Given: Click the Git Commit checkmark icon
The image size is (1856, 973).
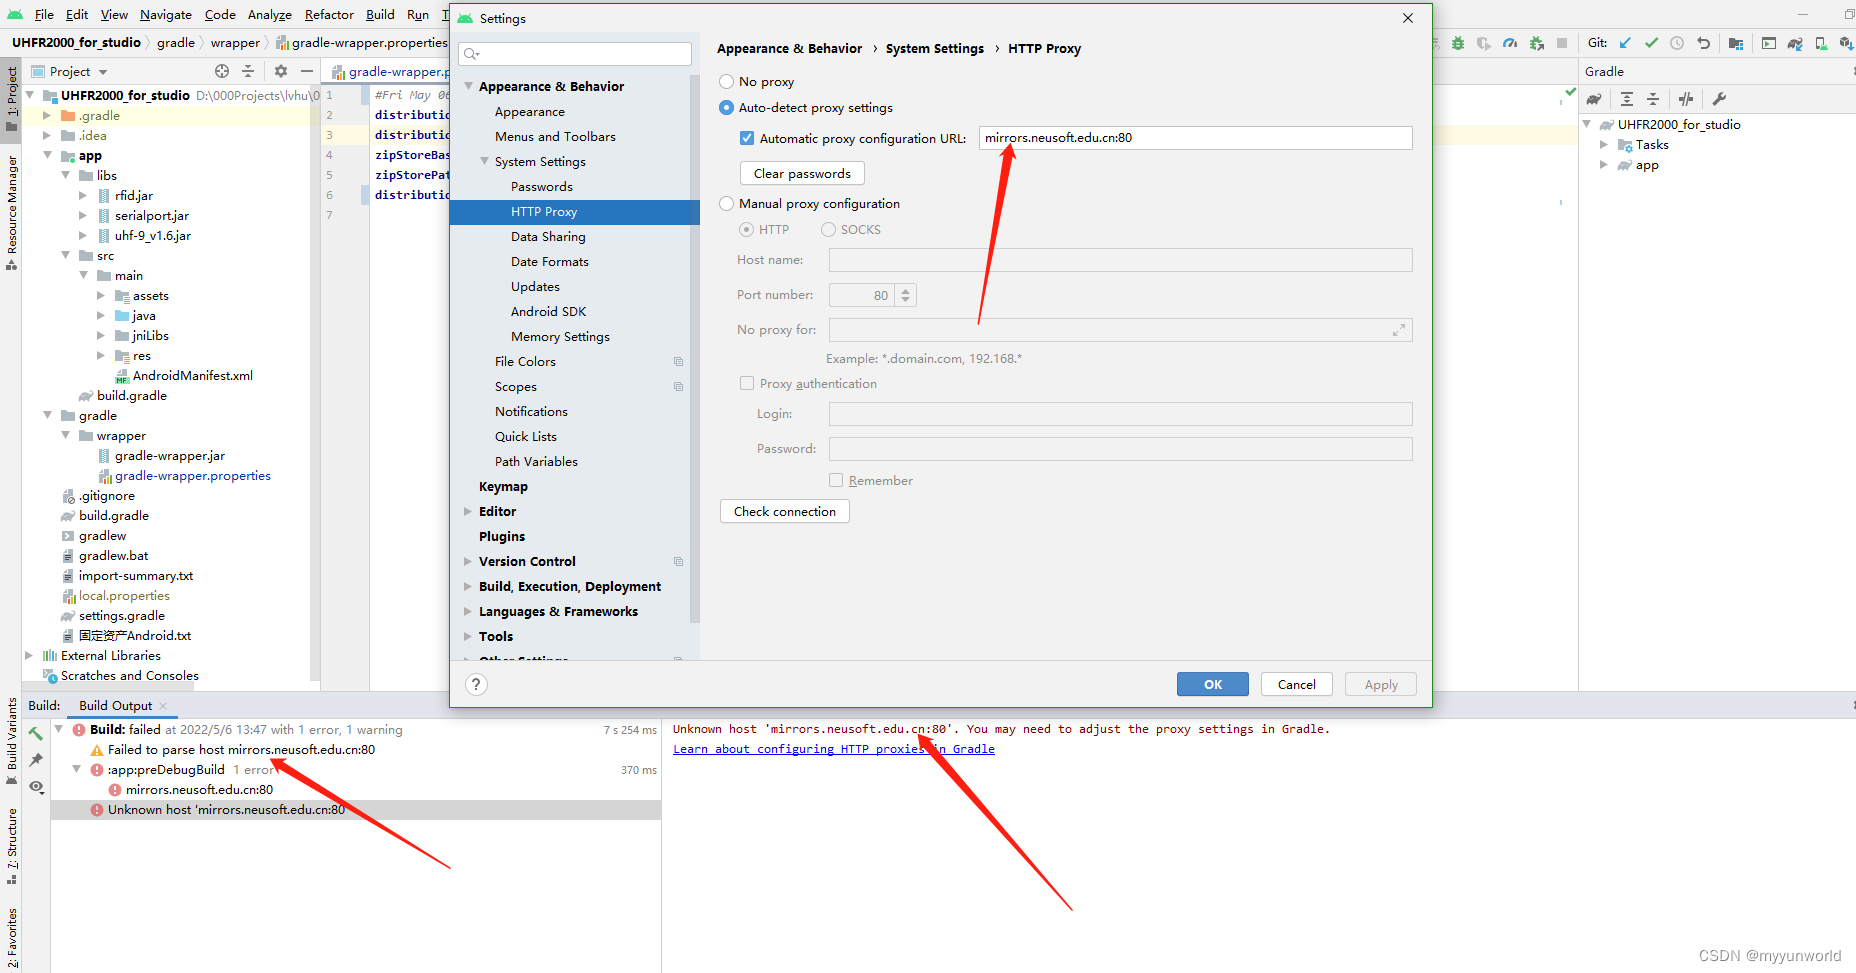Looking at the screenshot, I should (x=1651, y=43).
